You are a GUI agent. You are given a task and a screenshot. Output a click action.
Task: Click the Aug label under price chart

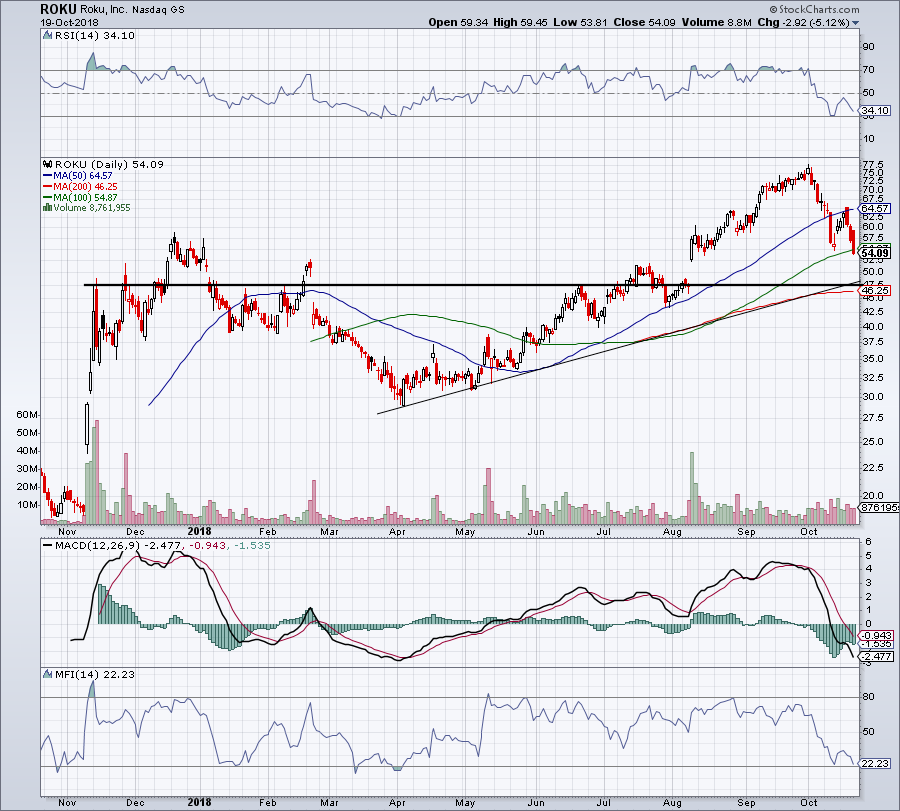(x=672, y=531)
